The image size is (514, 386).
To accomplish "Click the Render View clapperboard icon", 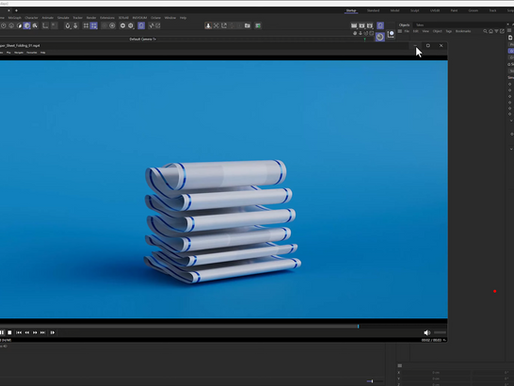I will [354, 26].
